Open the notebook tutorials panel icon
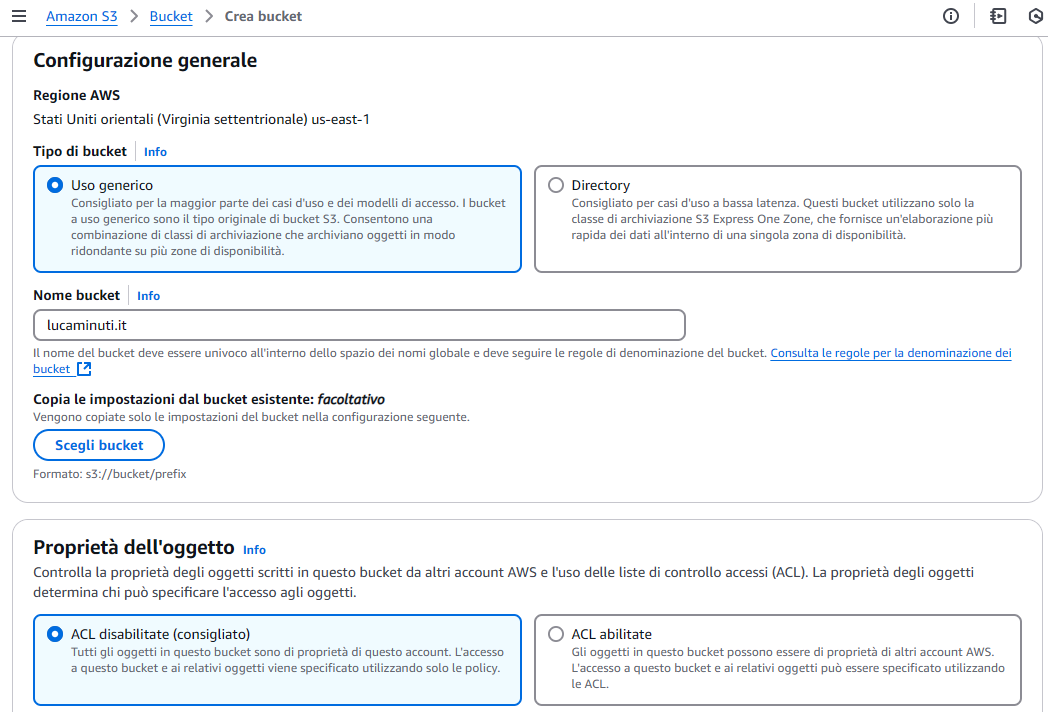Image resolution: width=1048 pixels, height=712 pixels. (x=998, y=16)
